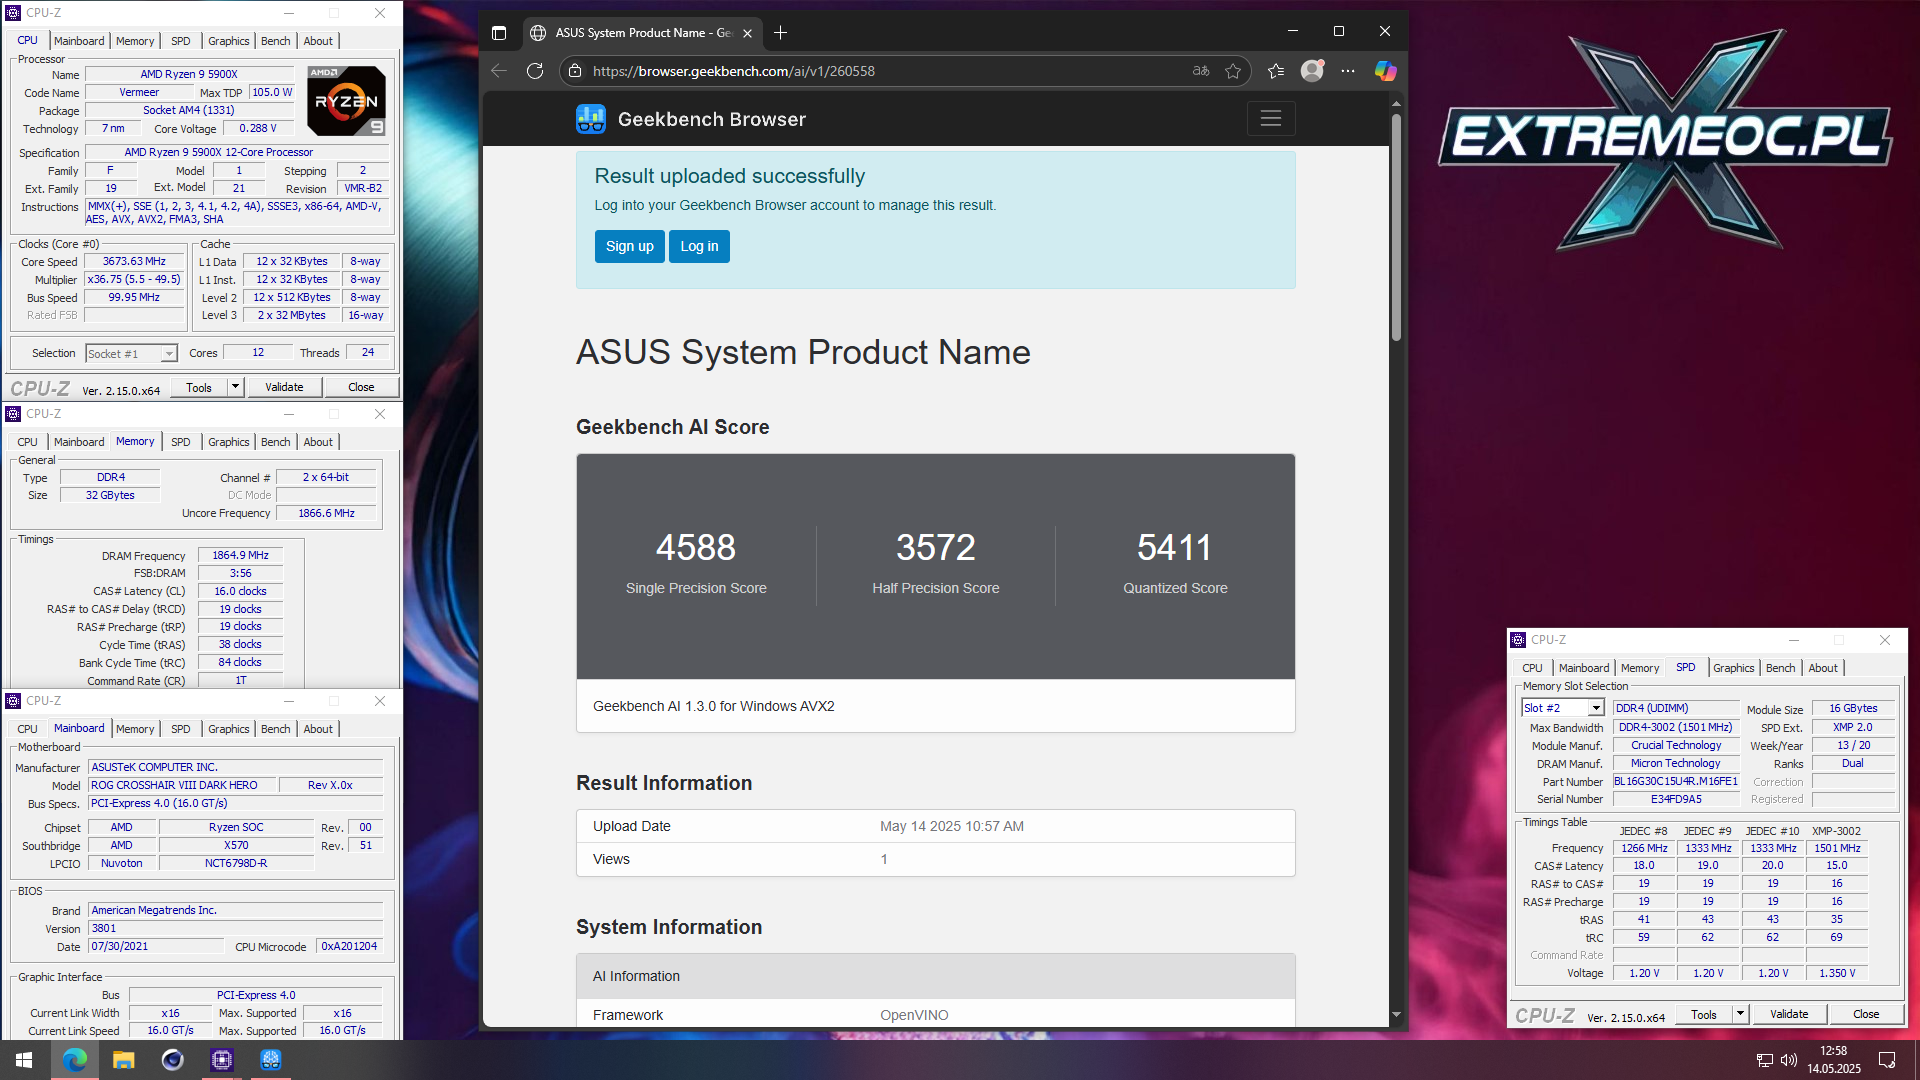
Task: Click Core Speed value 3673.63 MHz
Action: [x=134, y=262]
